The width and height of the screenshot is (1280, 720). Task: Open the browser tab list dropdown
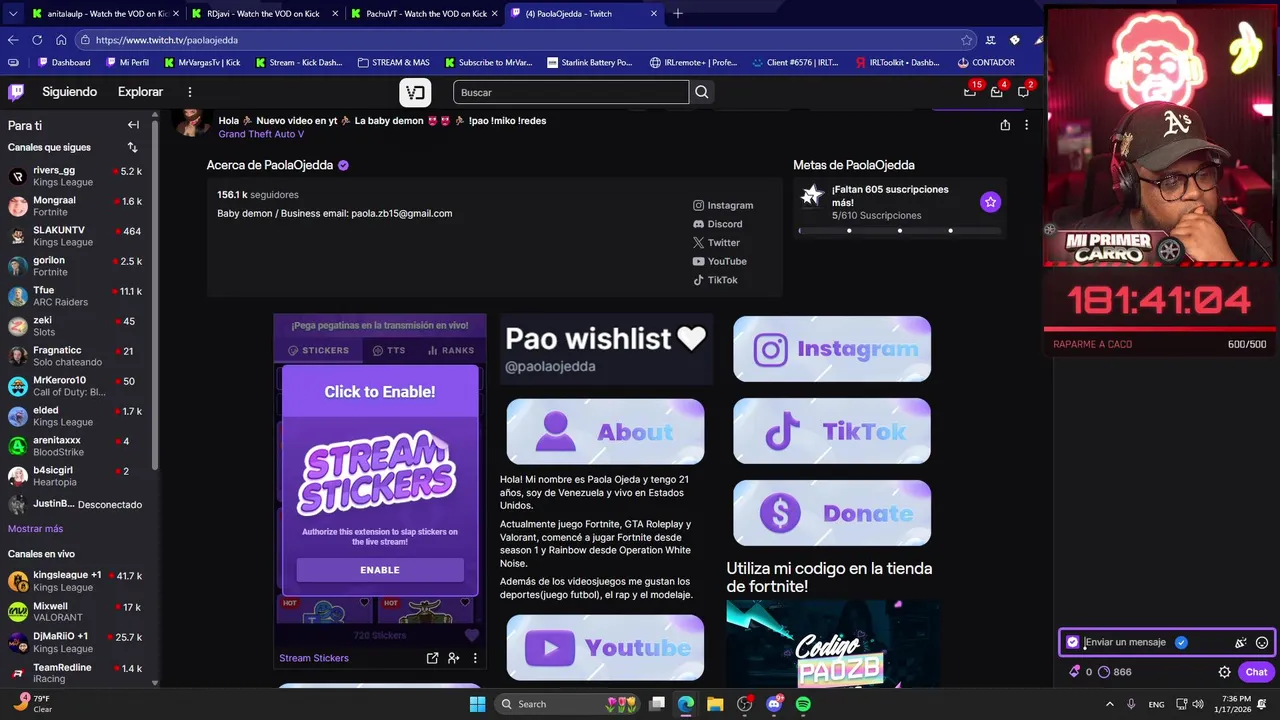(x=12, y=14)
